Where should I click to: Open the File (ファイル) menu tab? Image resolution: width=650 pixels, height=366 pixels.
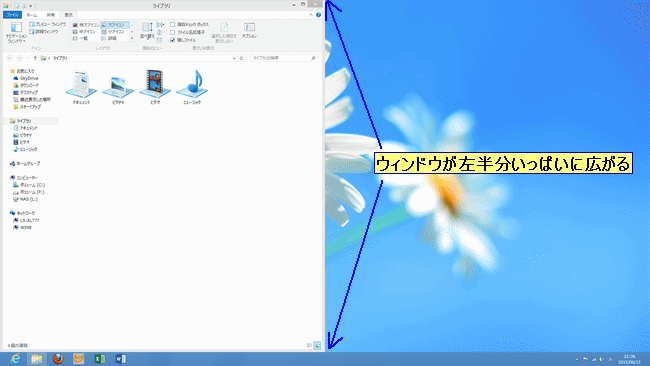pos(12,15)
